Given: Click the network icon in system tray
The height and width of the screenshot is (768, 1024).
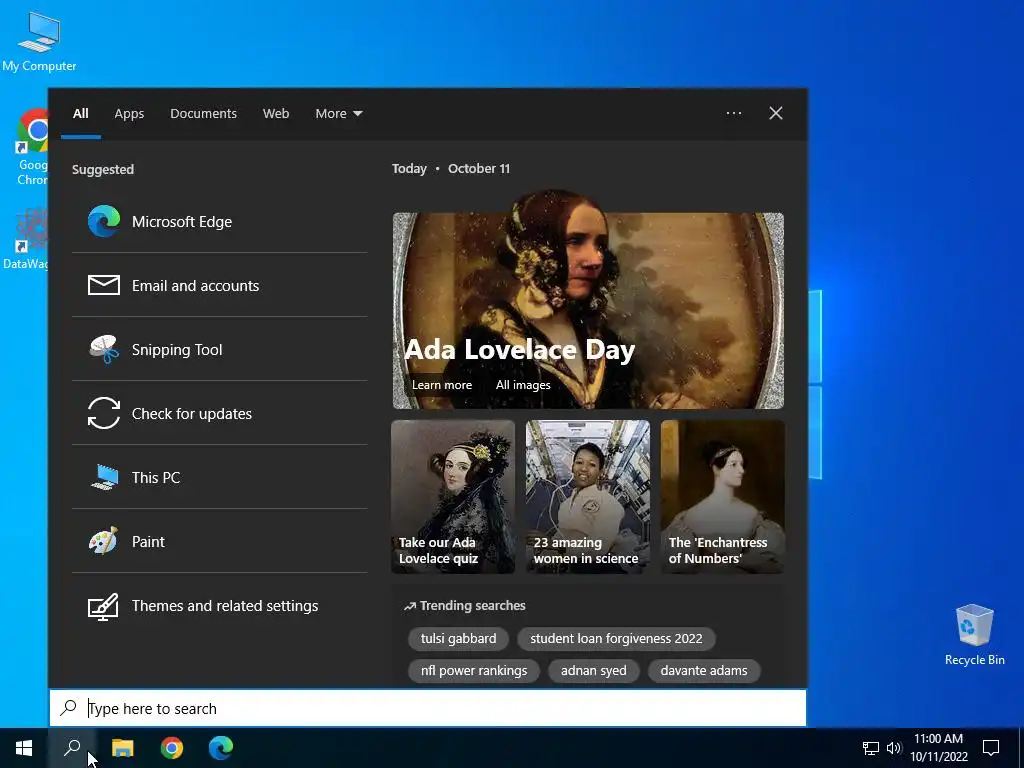Looking at the screenshot, I should click(x=871, y=748).
